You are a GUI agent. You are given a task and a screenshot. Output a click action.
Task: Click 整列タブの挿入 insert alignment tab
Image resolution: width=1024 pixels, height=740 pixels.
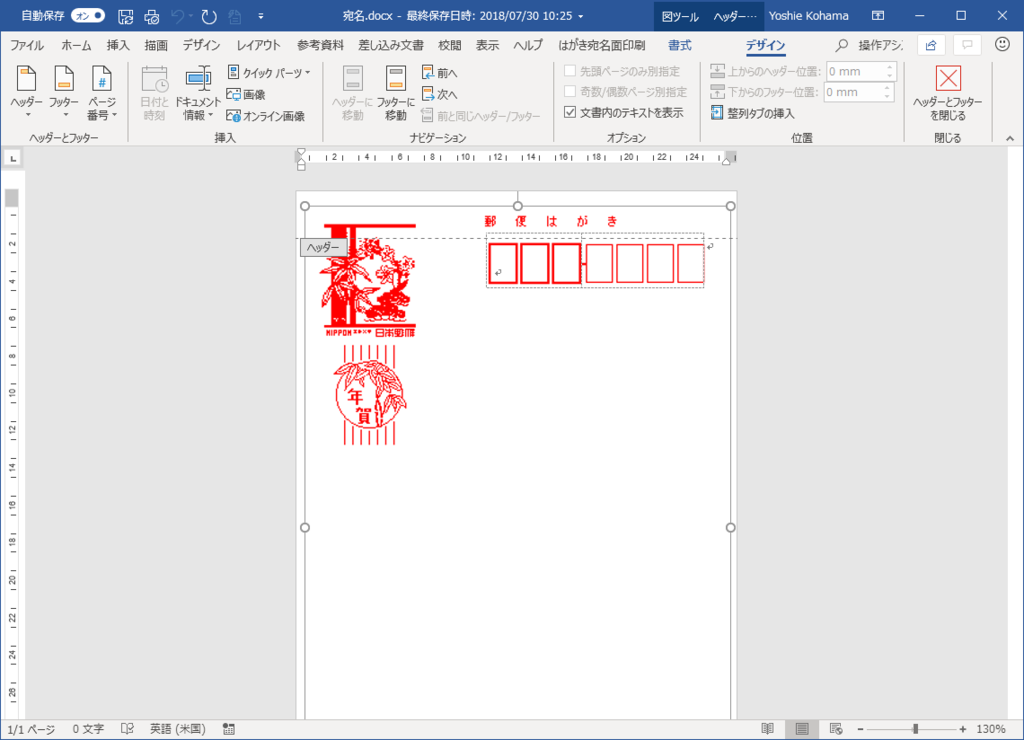(x=752, y=113)
